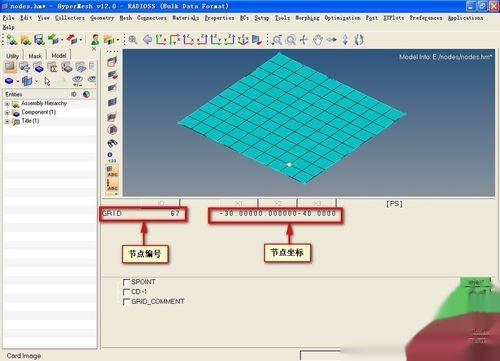Click the node coordinates field

click(276, 214)
